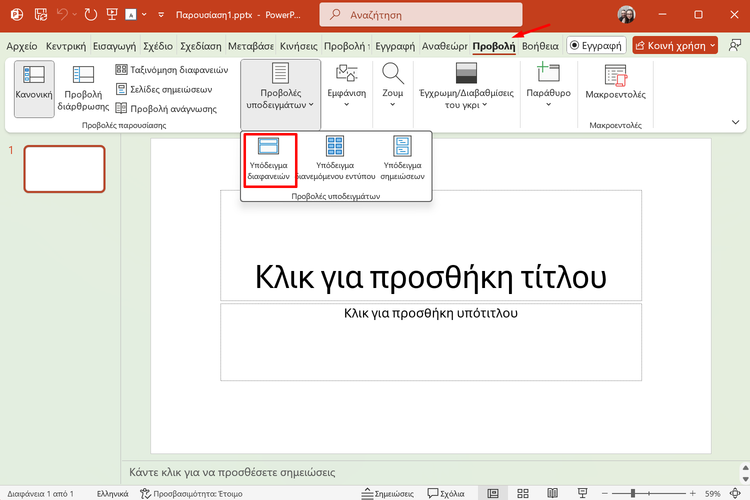Select slide 1 thumbnail in left panel
The image size is (750, 500).
coord(64,169)
